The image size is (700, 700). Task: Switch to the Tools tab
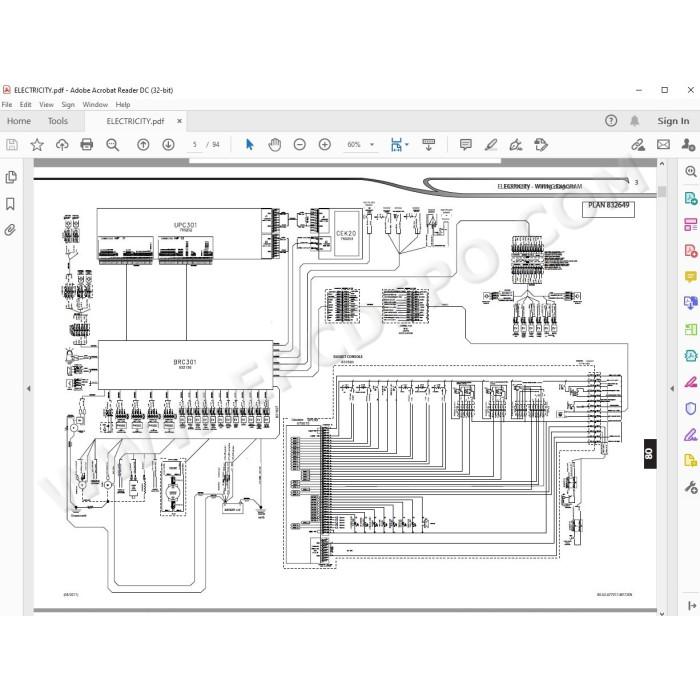tap(58, 121)
